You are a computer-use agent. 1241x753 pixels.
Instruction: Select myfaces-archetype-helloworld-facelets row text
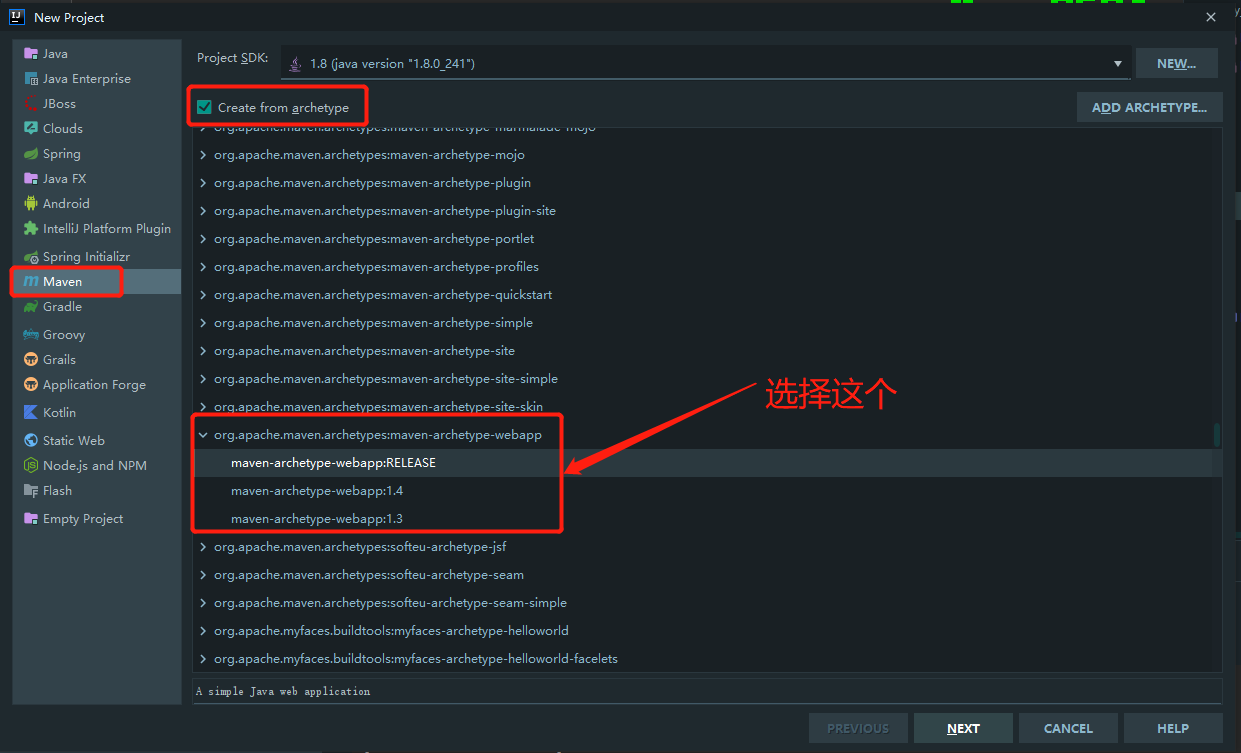click(x=416, y=659)
